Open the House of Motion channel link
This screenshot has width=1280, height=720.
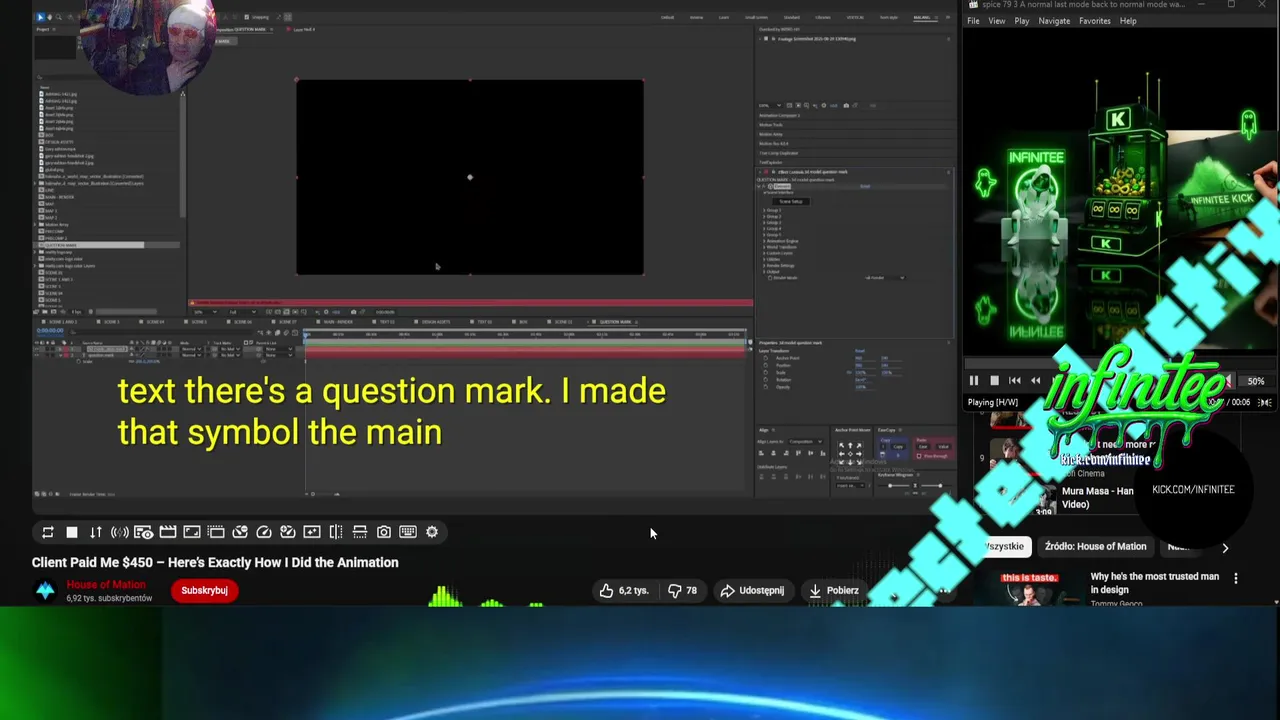point(106,585)
